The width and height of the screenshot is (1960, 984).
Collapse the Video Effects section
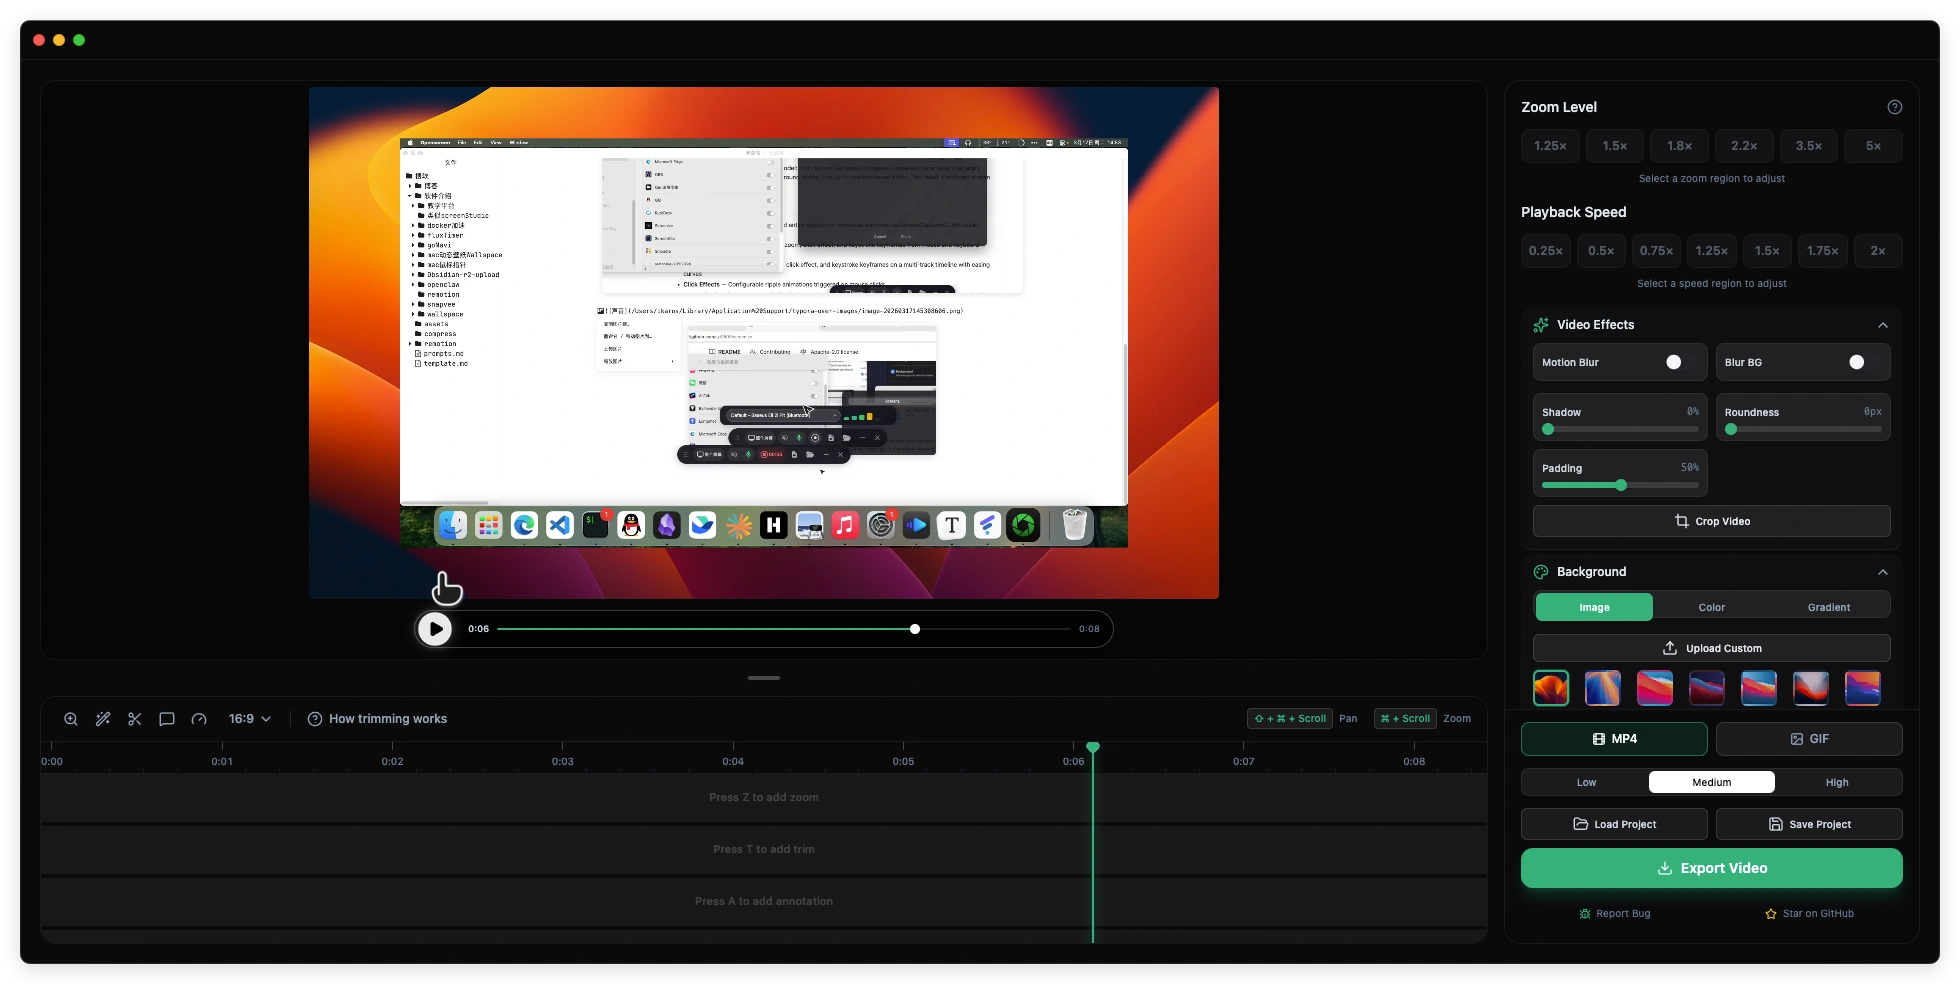coord(1882,325)
